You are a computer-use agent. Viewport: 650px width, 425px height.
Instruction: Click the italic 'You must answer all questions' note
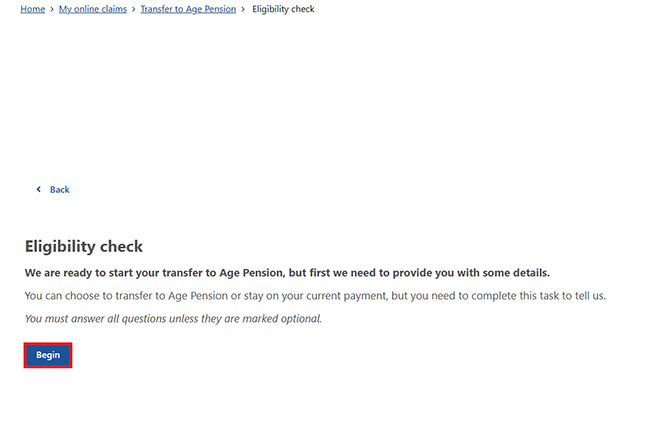(173, 319)
